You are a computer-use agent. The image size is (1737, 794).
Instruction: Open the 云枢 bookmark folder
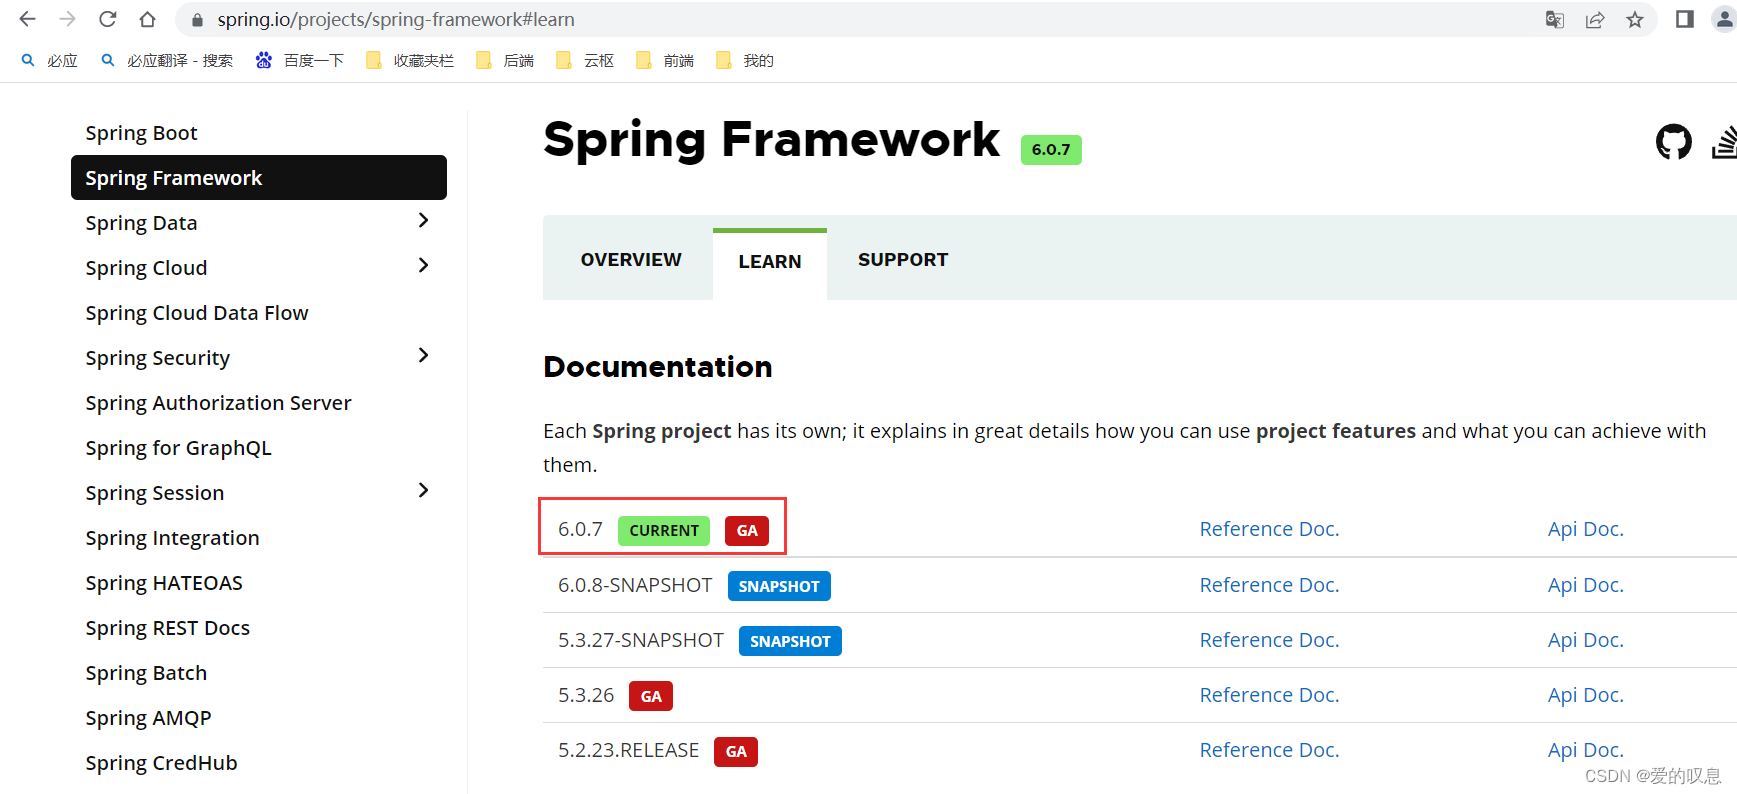point(585,61)
